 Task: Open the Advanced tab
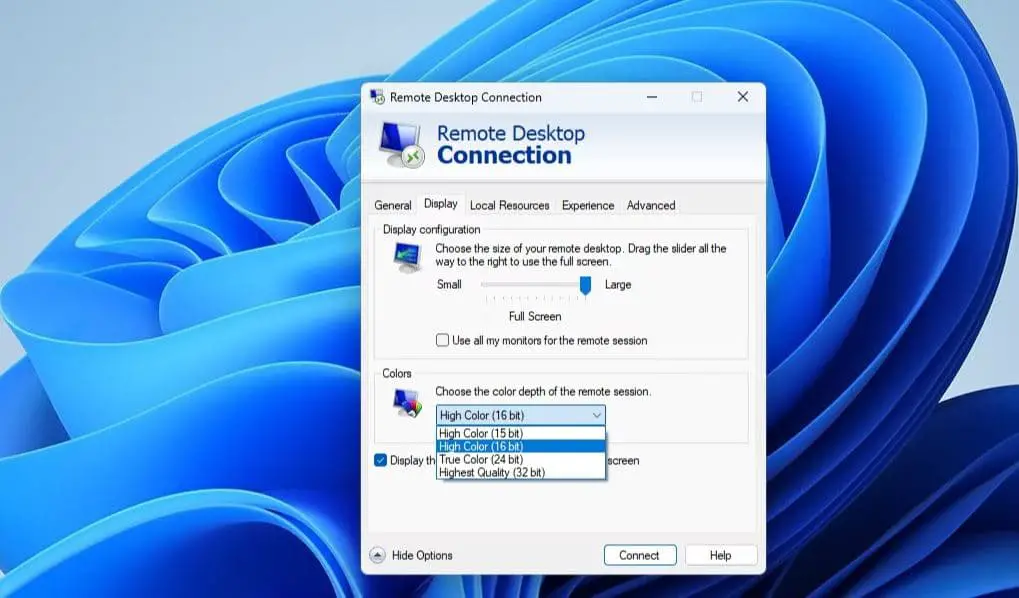click(x=651, y=205)
